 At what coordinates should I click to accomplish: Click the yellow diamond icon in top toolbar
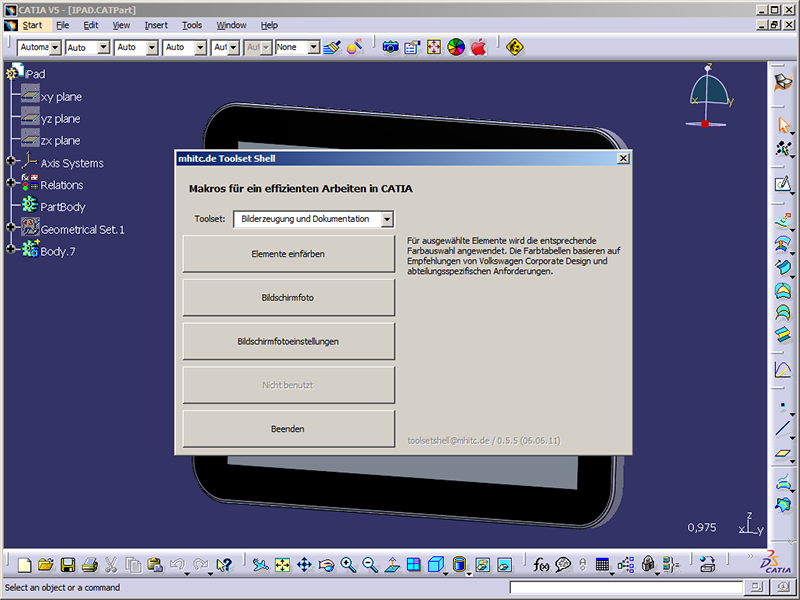515,47
